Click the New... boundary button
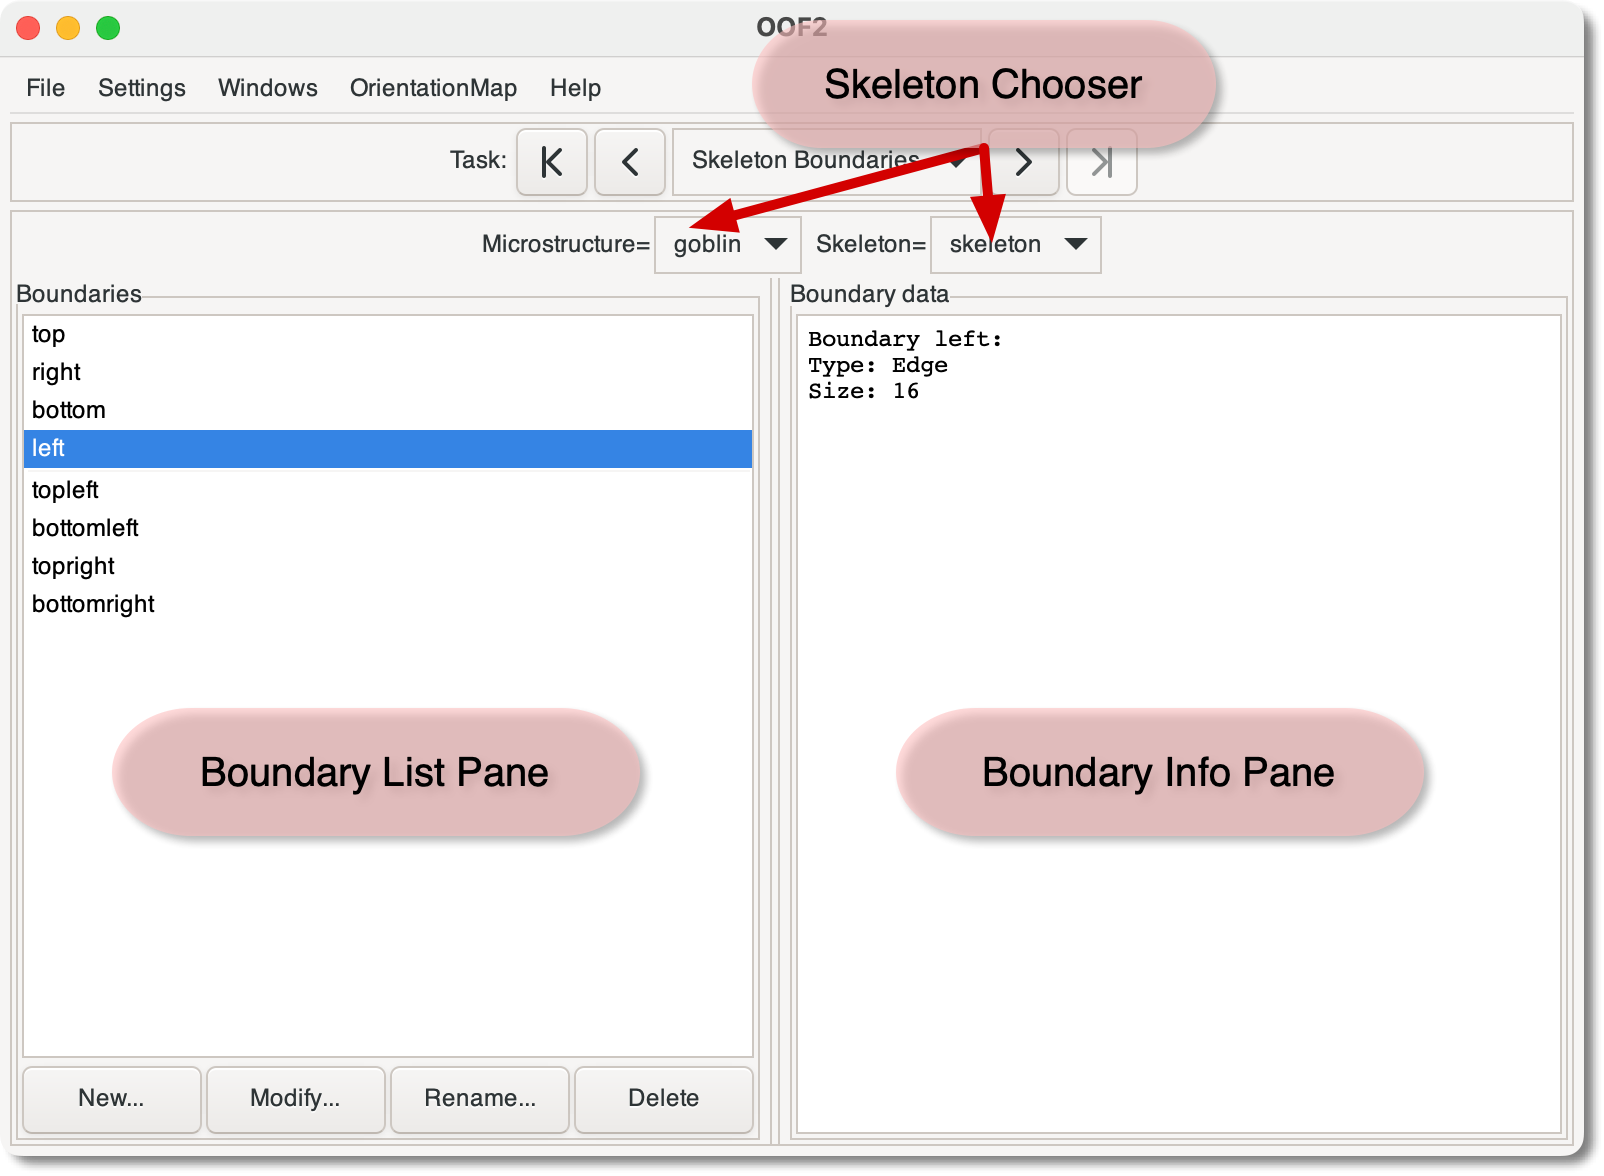 111,1098
